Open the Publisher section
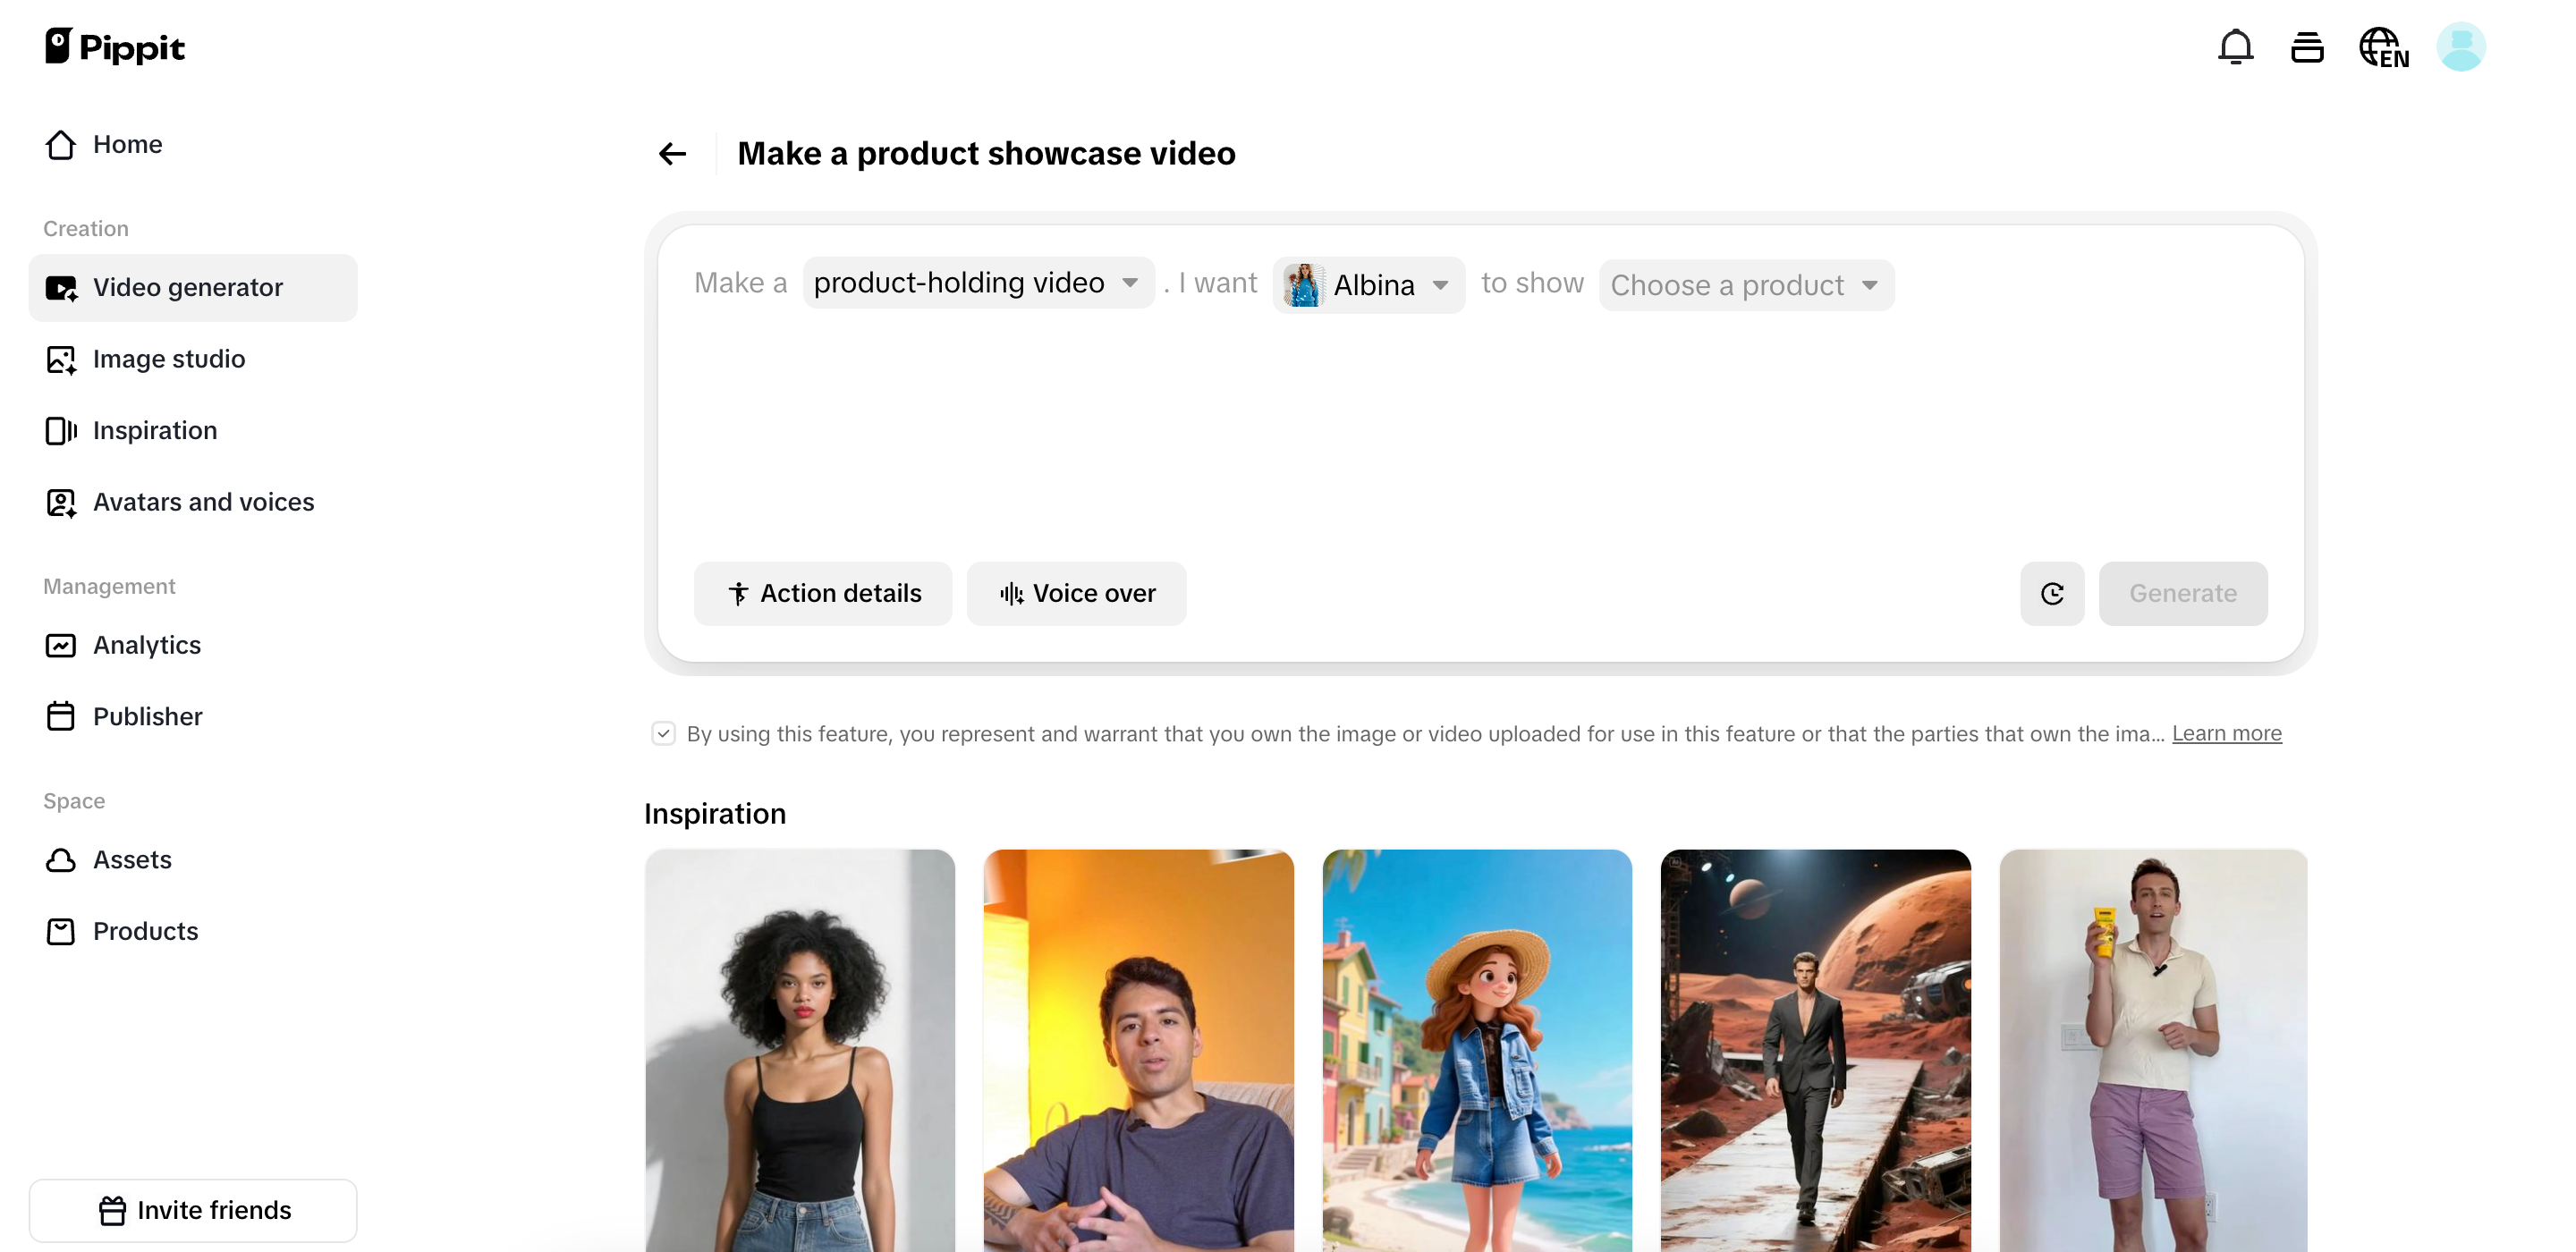 (x=148, y=716)
